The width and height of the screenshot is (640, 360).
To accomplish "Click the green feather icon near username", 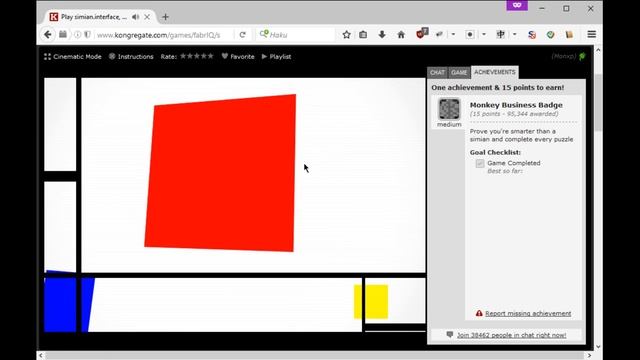I will [x=582, y=56].
